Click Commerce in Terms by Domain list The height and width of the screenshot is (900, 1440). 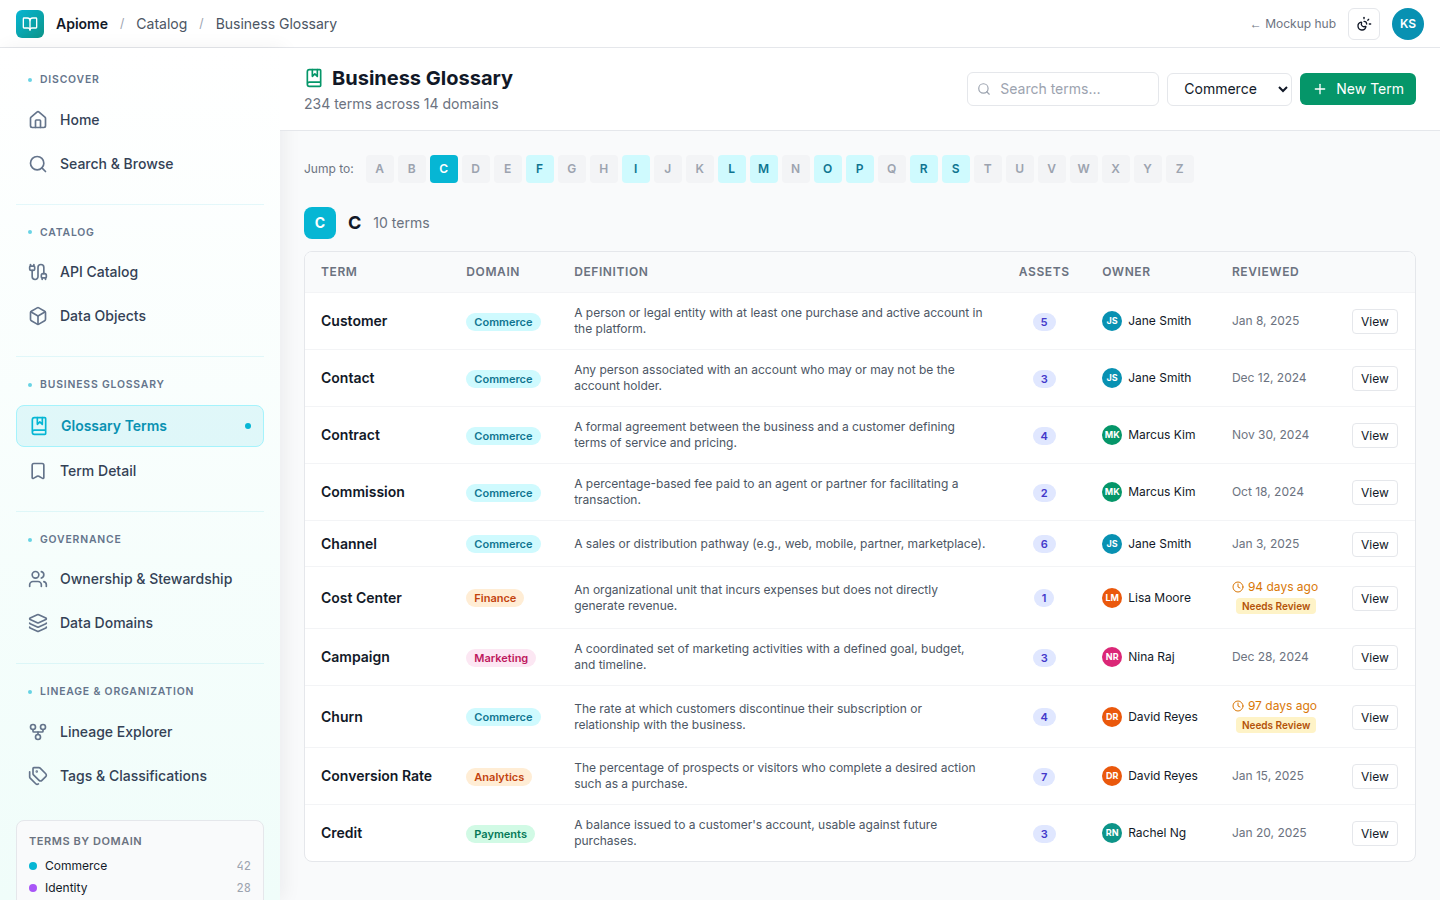(140, 866)
